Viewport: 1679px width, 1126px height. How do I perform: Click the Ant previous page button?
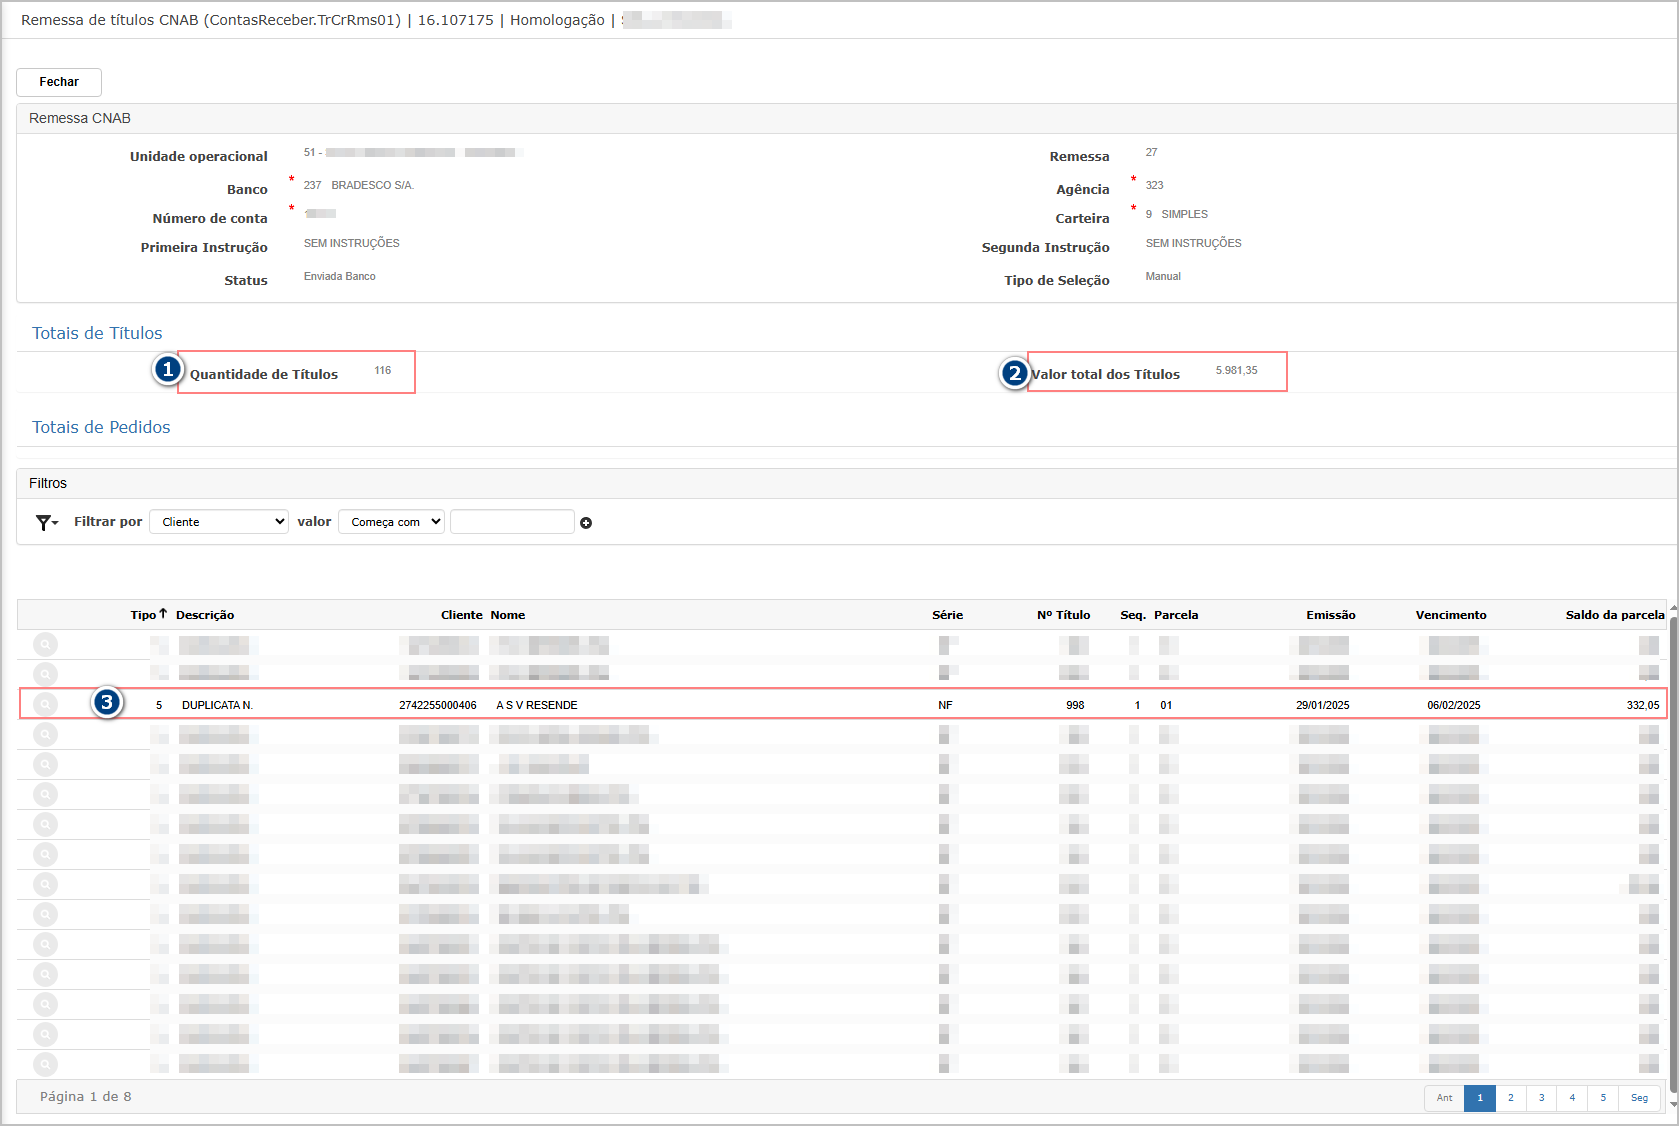pos(1444,1098)
